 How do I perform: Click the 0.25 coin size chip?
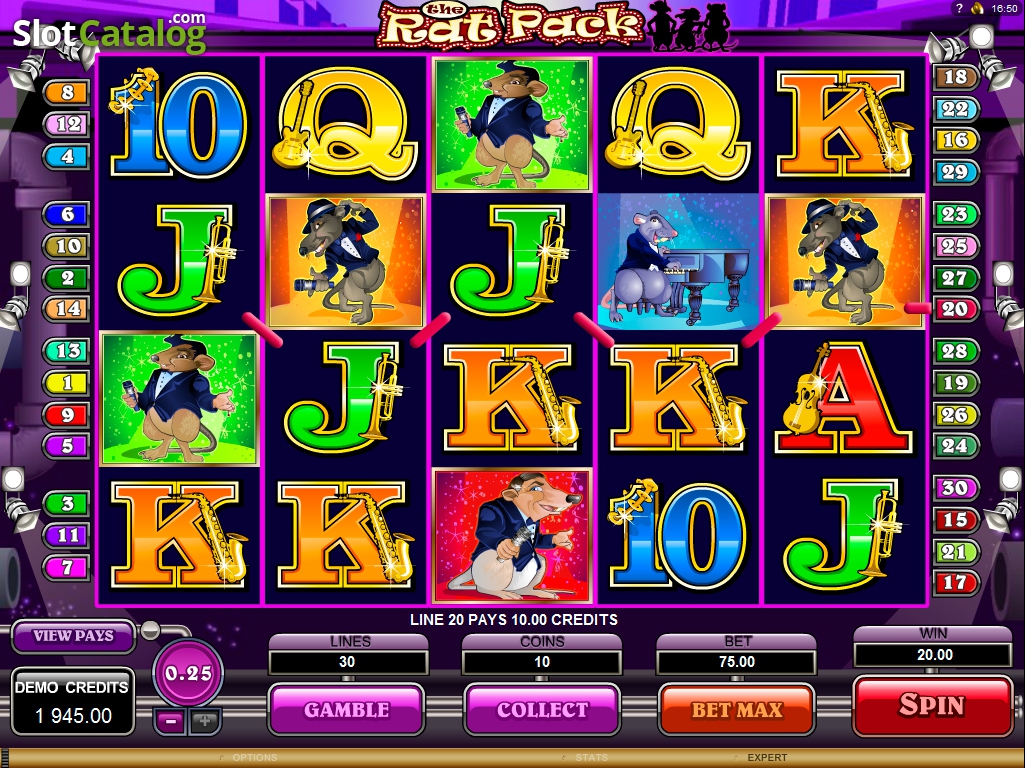(x=188, y=673)
